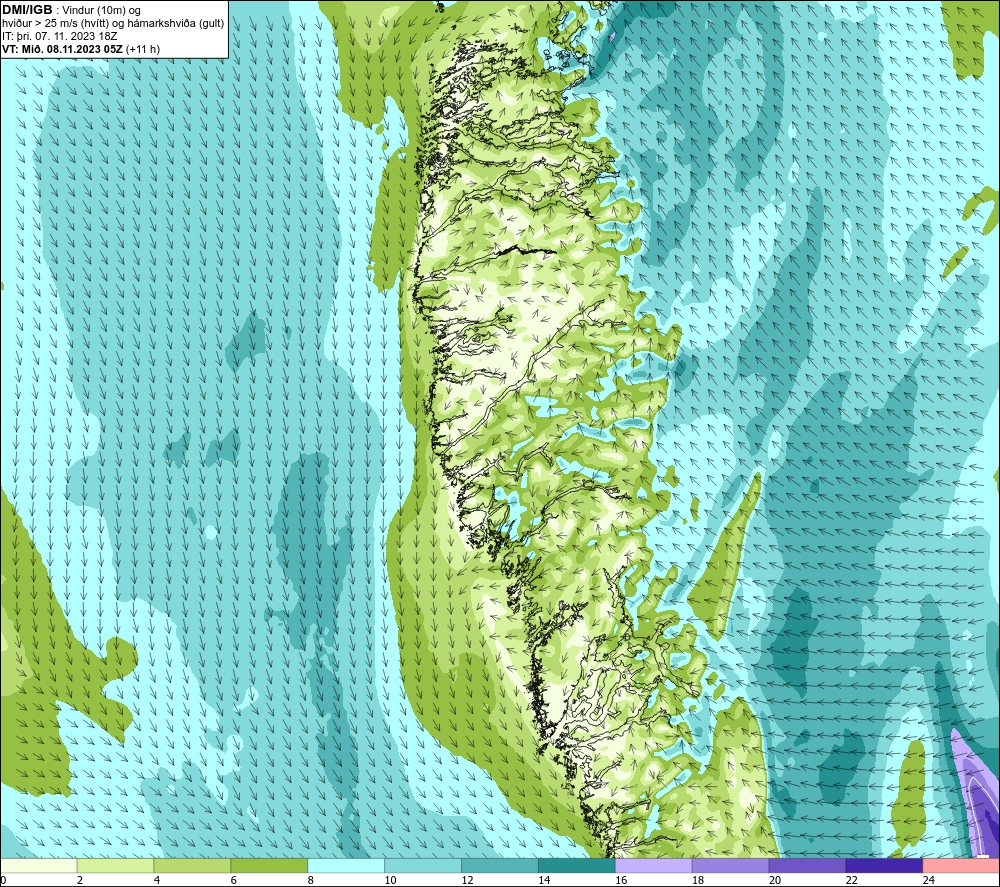Image resolution: width=1000 pixels, height=887 pixels.
Task: Click the 6–8 m/s olive green legend swatch
Action: [269, 865]
